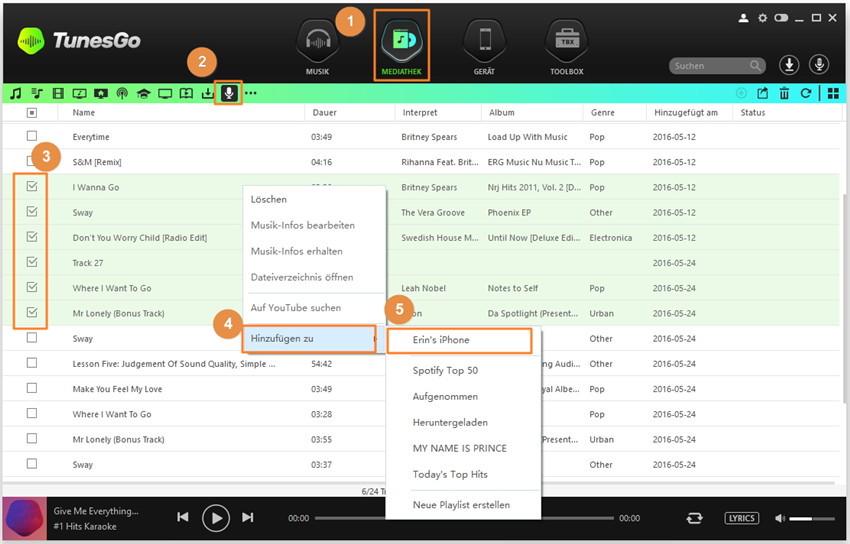Skip to next track

[x=248, y=517]
